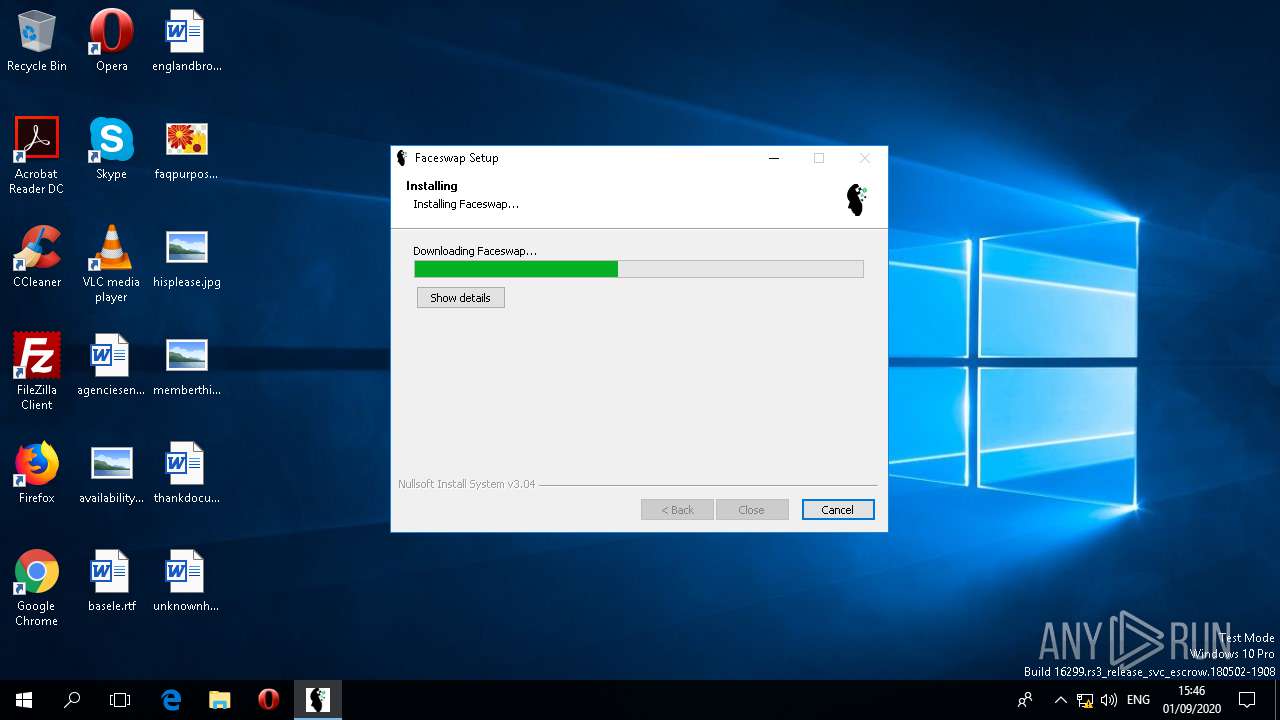Launch Firefox desktop shortcut

37,473
